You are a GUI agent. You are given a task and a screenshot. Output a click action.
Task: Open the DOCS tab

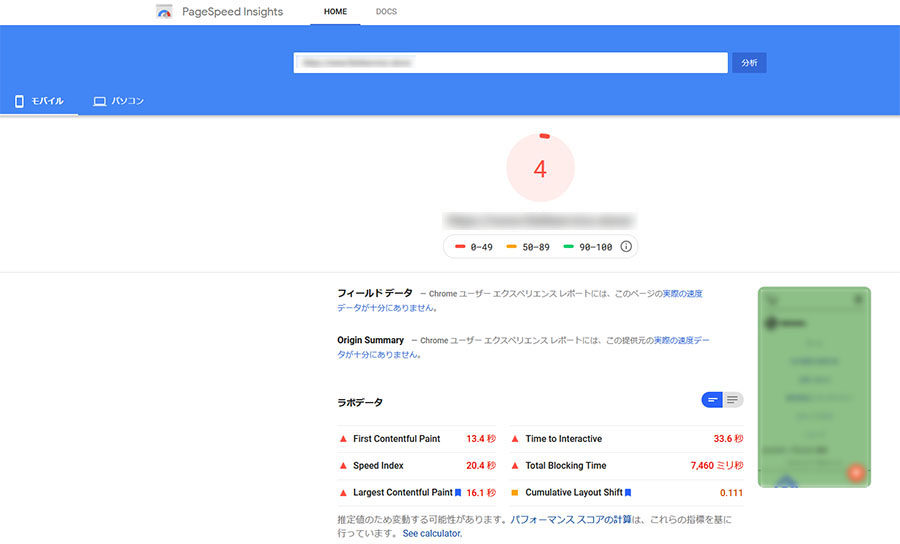click(386, 12)
